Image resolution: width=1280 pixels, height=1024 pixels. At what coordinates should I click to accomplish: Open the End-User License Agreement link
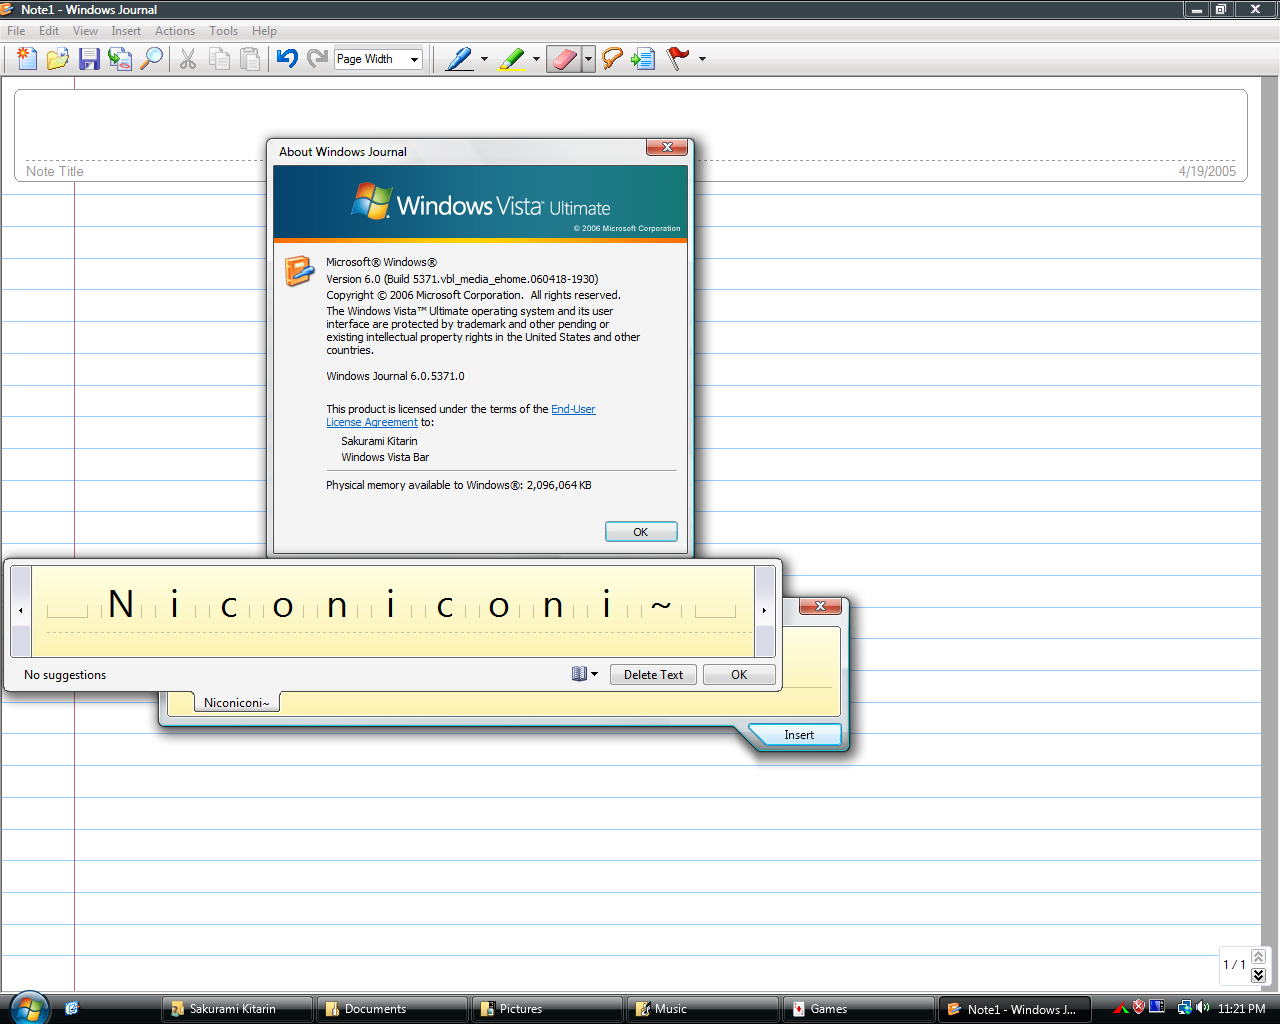point(461,416)
